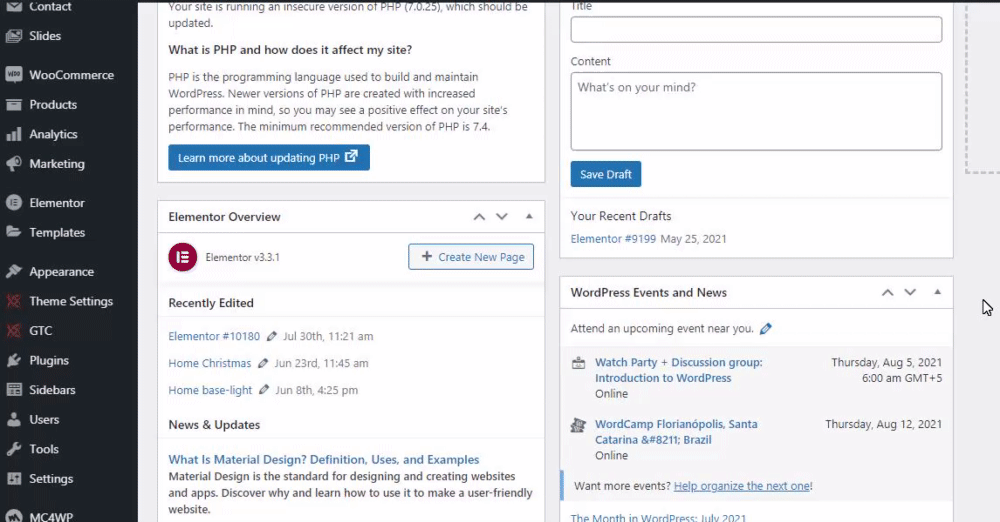Click the Templates folder icon

13,232
